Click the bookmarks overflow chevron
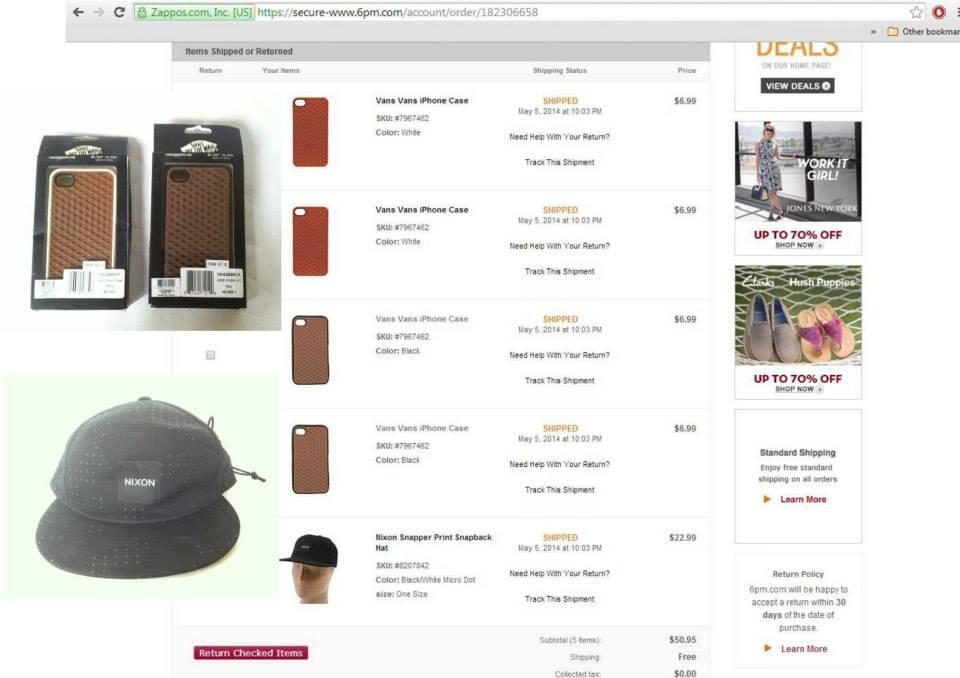This screenshot has width=960, height=678. point(873,32)
